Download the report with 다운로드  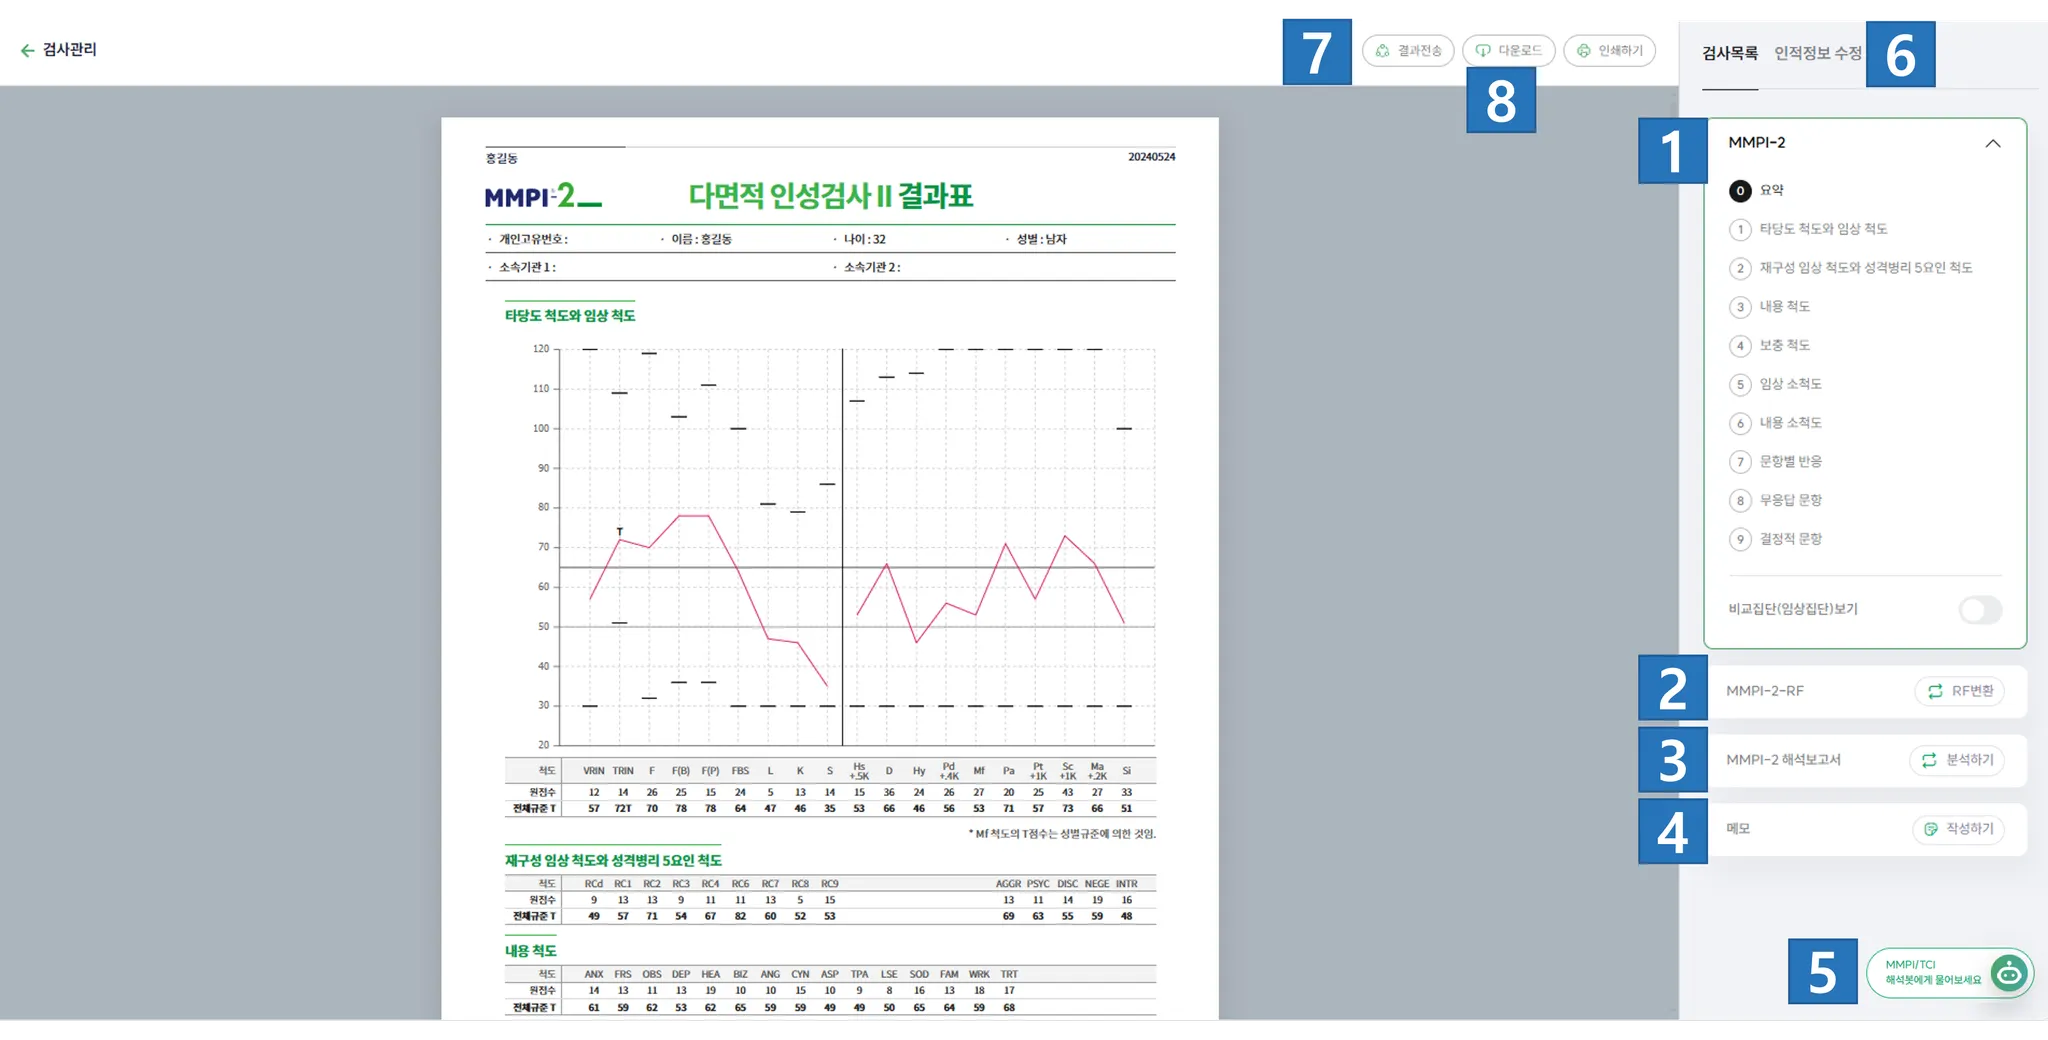(1508, 51)
